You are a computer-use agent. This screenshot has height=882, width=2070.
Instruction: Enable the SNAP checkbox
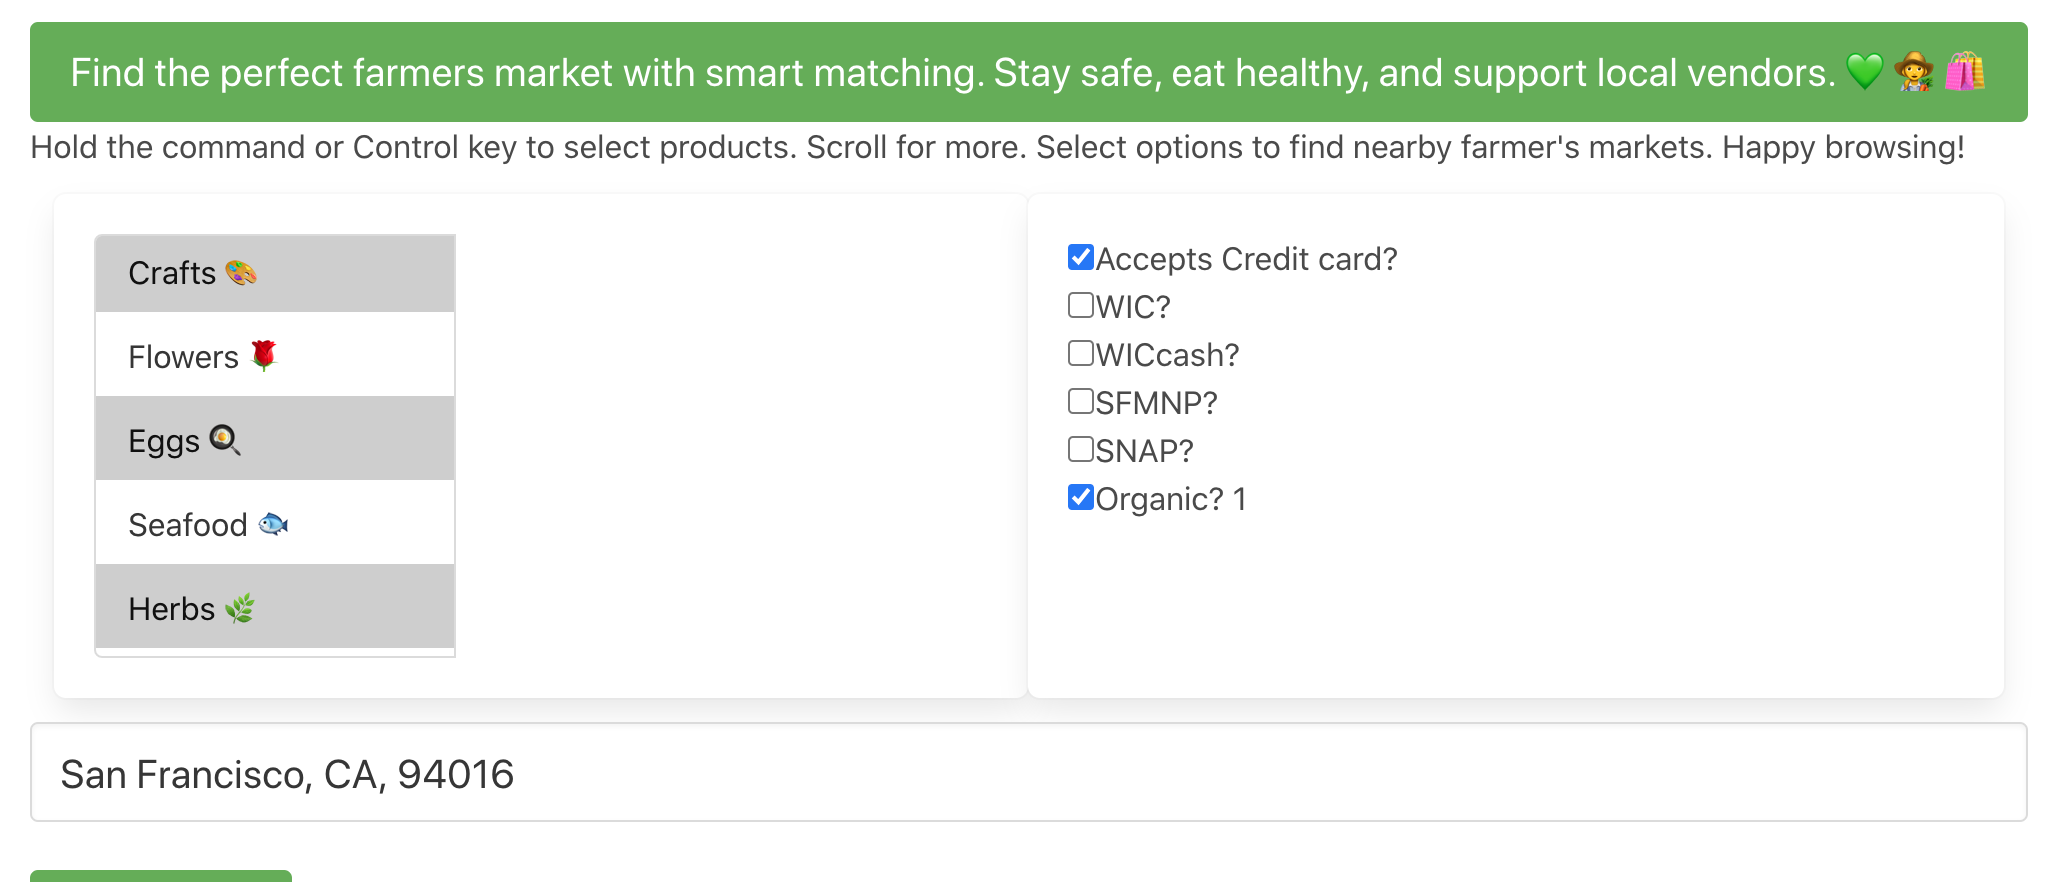coord(1081,449)
